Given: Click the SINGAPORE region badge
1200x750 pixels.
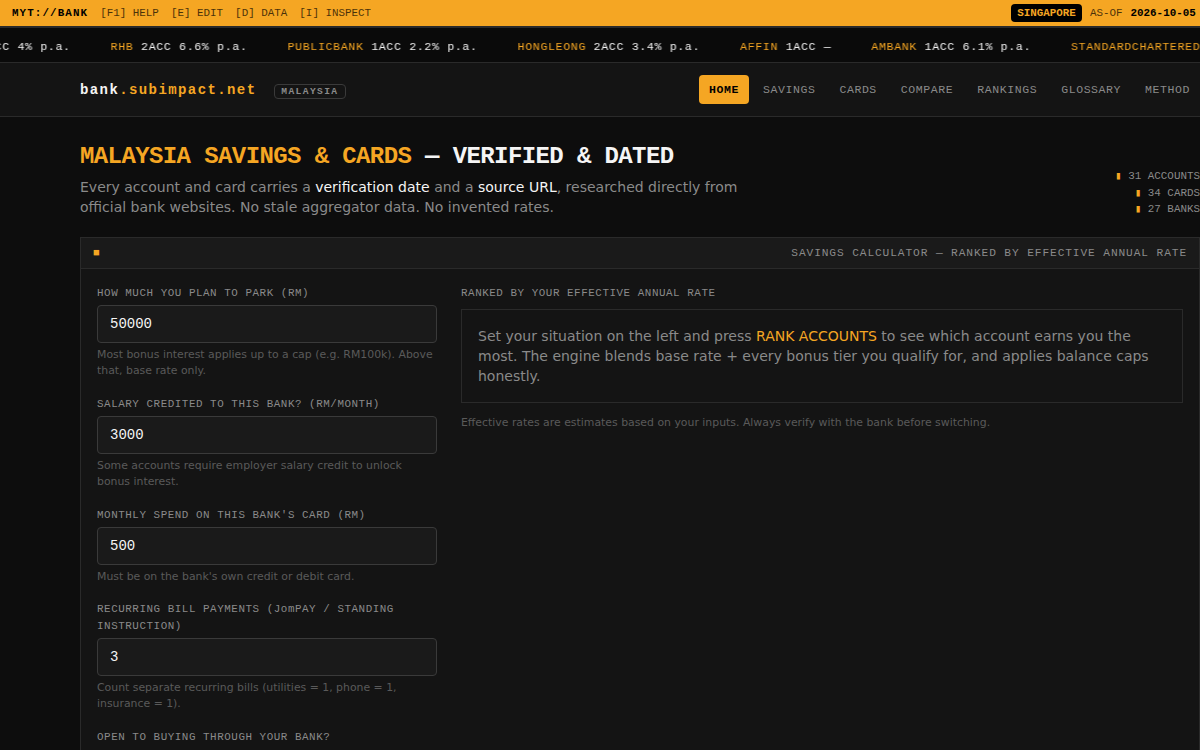Looking at the screenshot, I should (x=1046, y=13).
